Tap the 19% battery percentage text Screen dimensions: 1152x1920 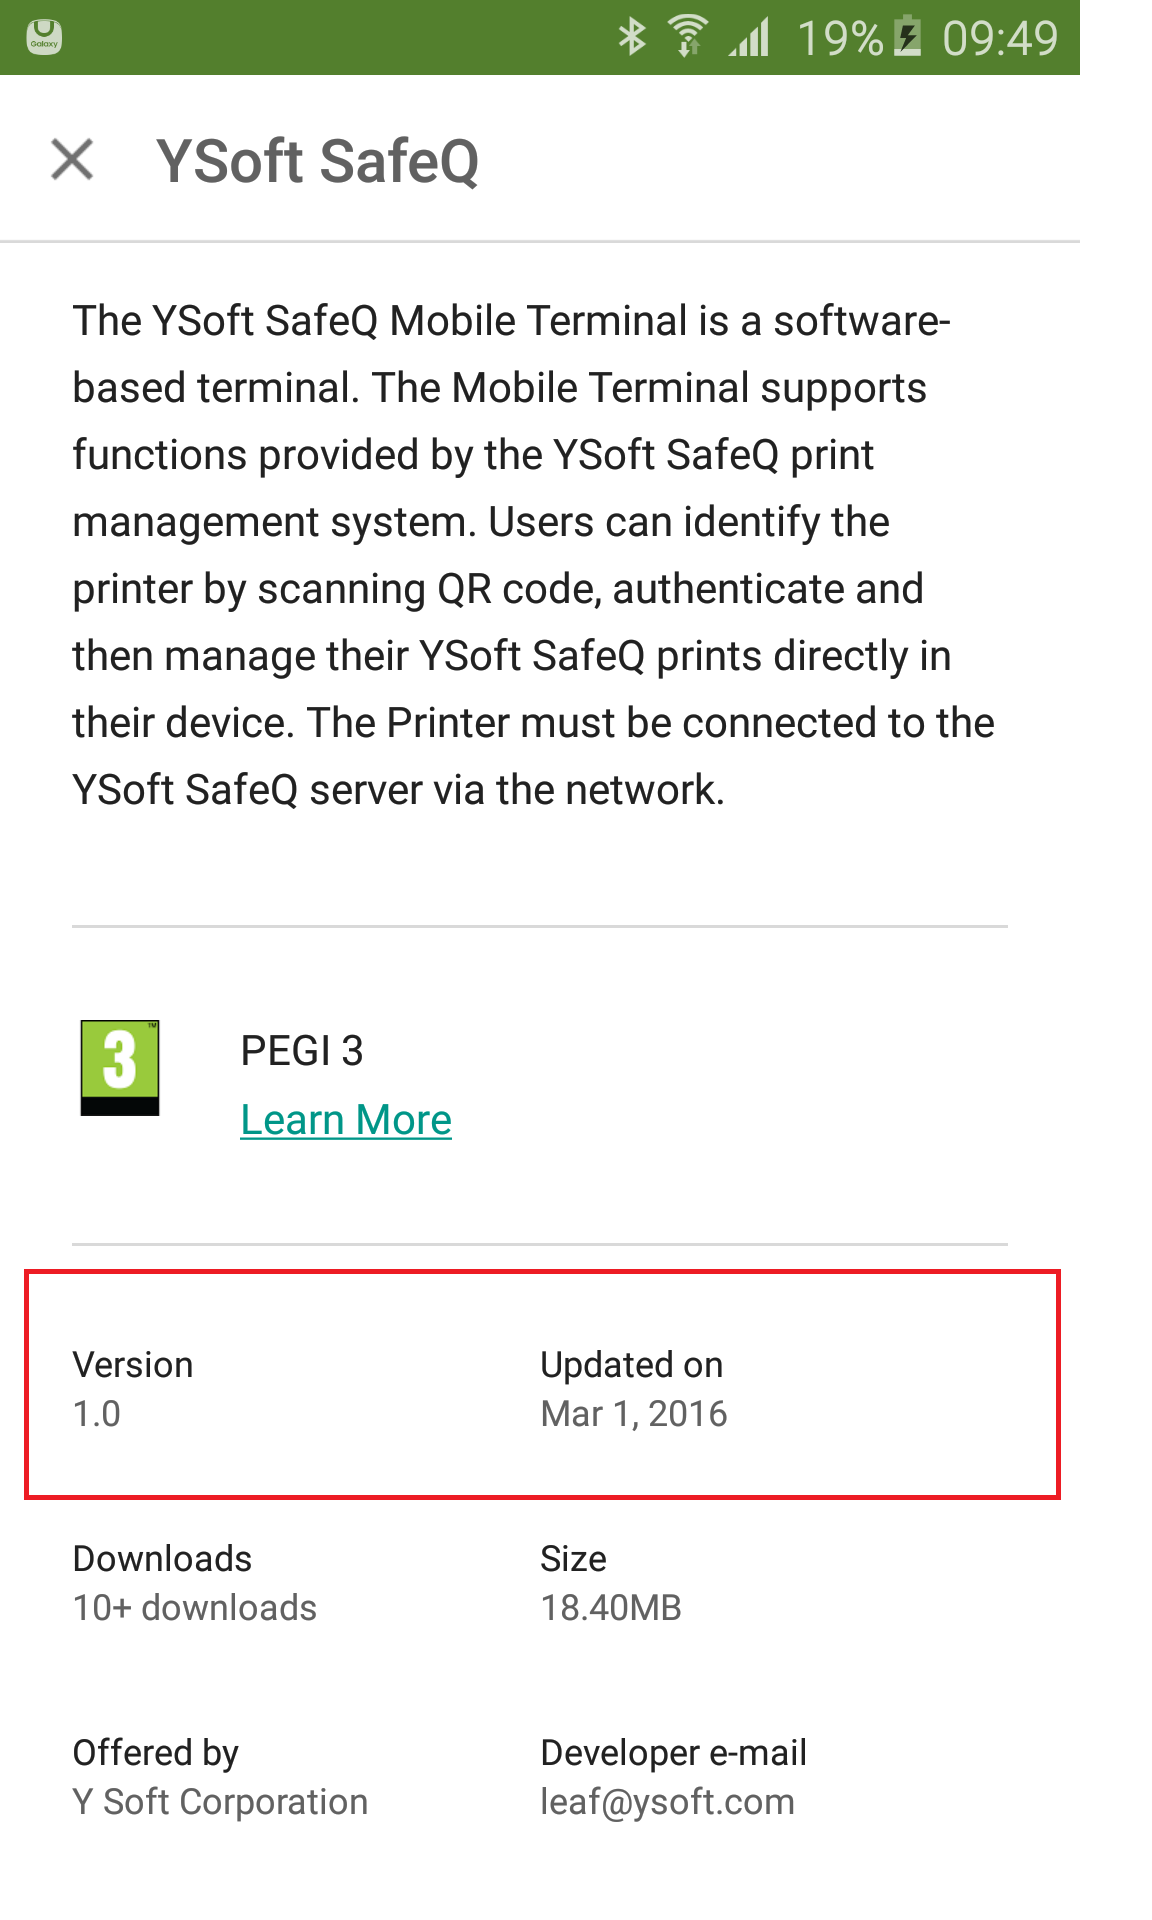click(x=840, y=38)
